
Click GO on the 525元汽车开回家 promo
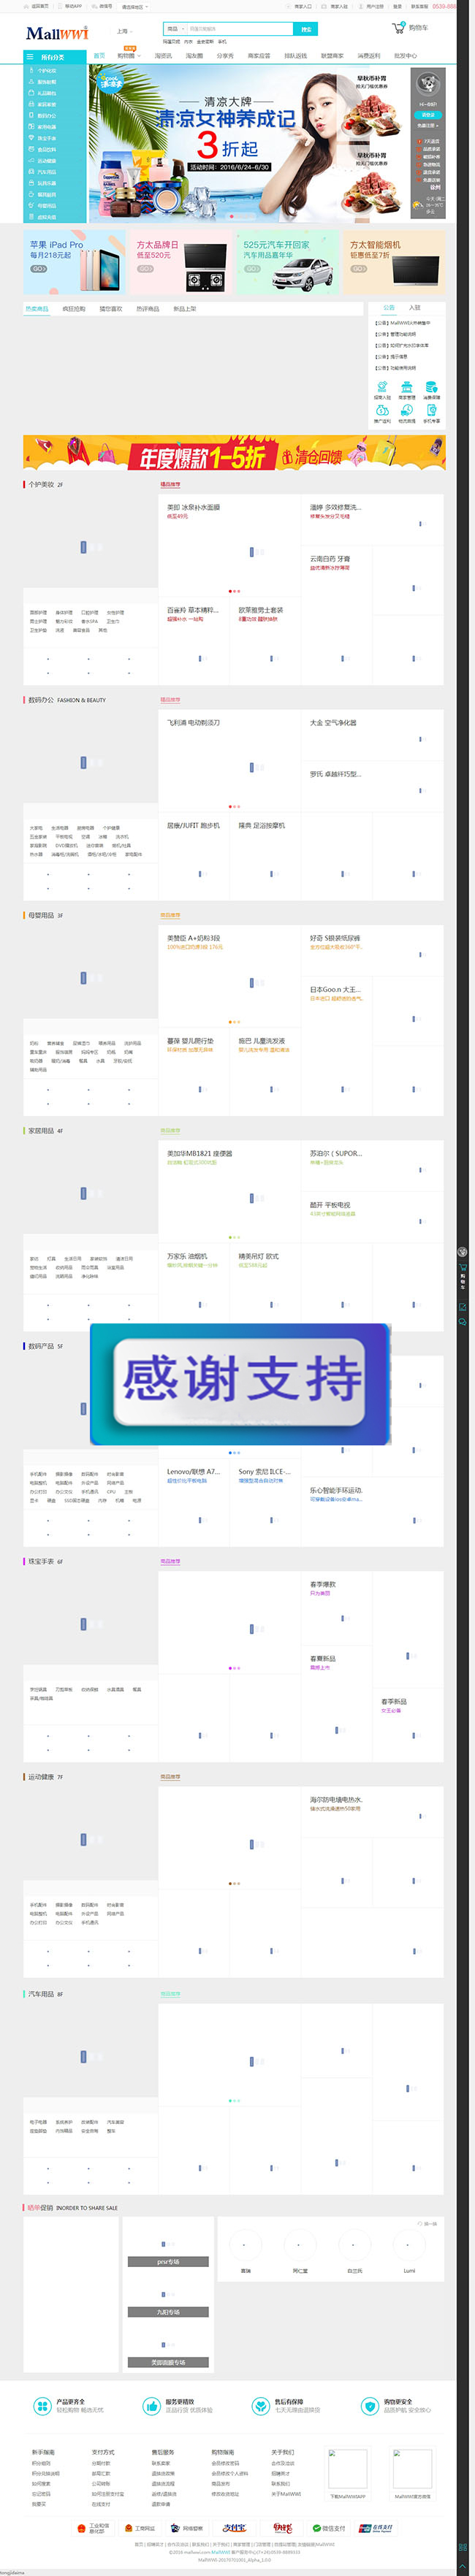[252, 269]
